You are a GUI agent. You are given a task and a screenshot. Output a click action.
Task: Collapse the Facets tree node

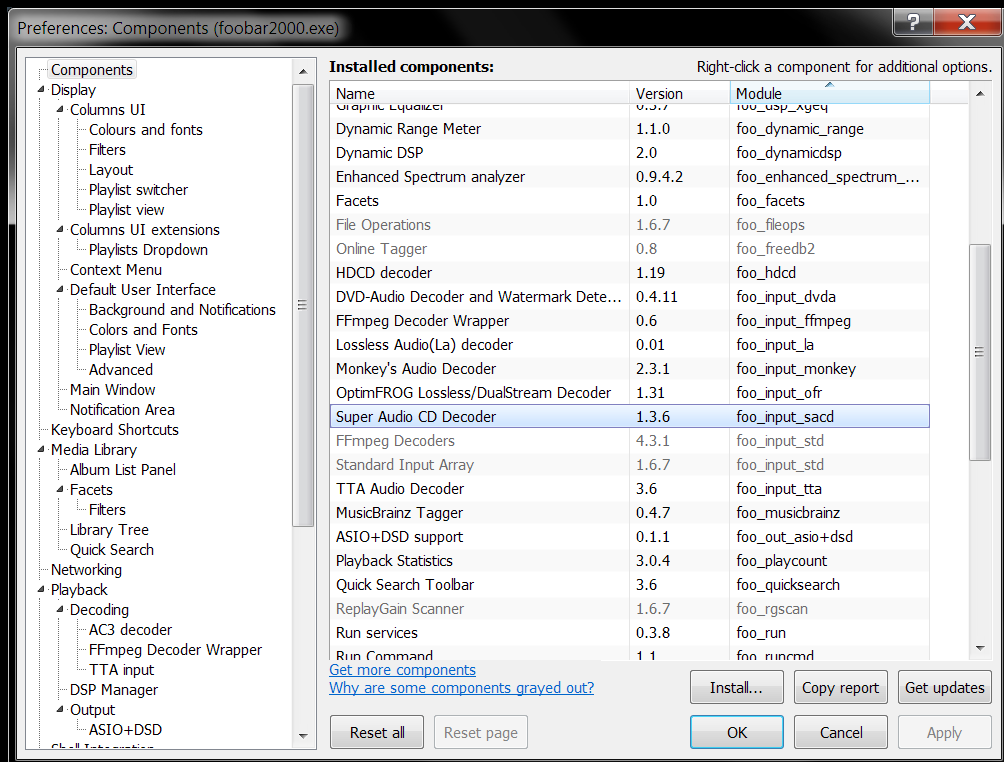click(60, 490)
